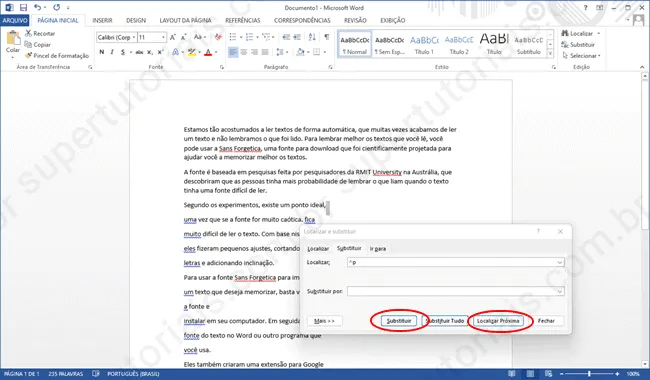Image resolution: width=650 pixels, height=380 pixels.
Task: Switch to LAYOUT DA PÁGINA tab
Action: (x=185, y=20)
